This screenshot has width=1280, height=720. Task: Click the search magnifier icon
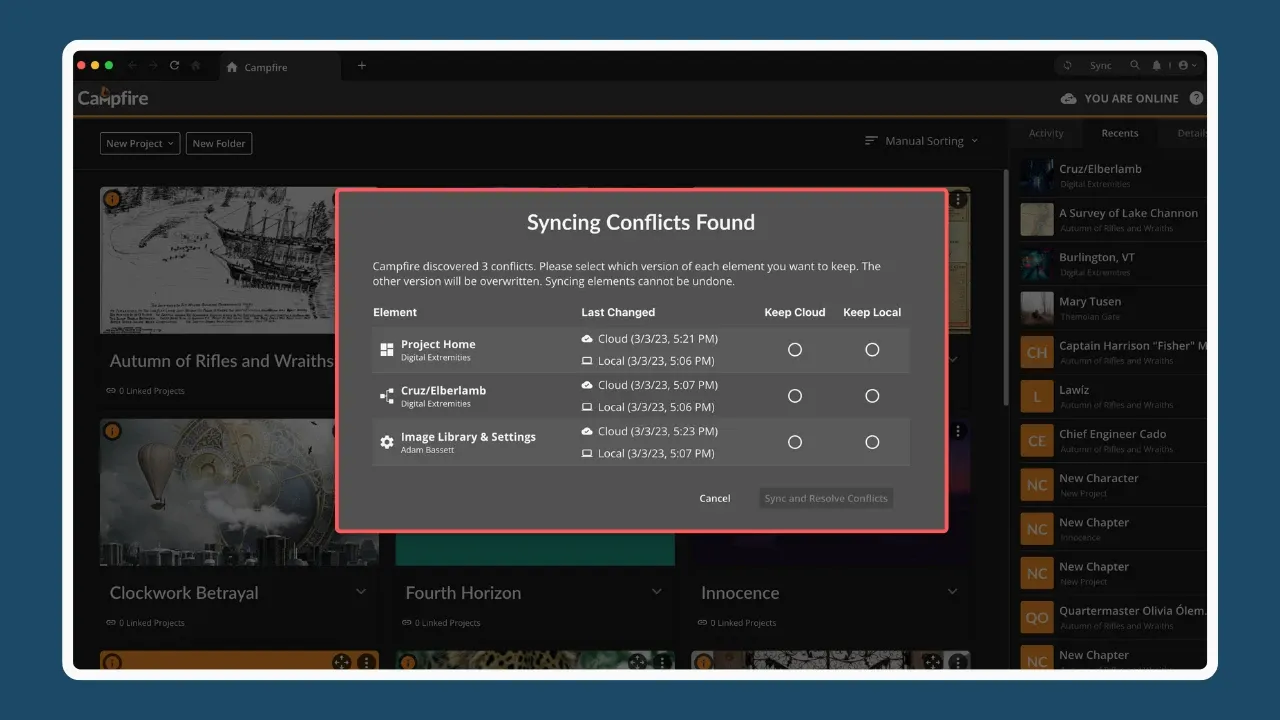click(x=1135, y=66)
